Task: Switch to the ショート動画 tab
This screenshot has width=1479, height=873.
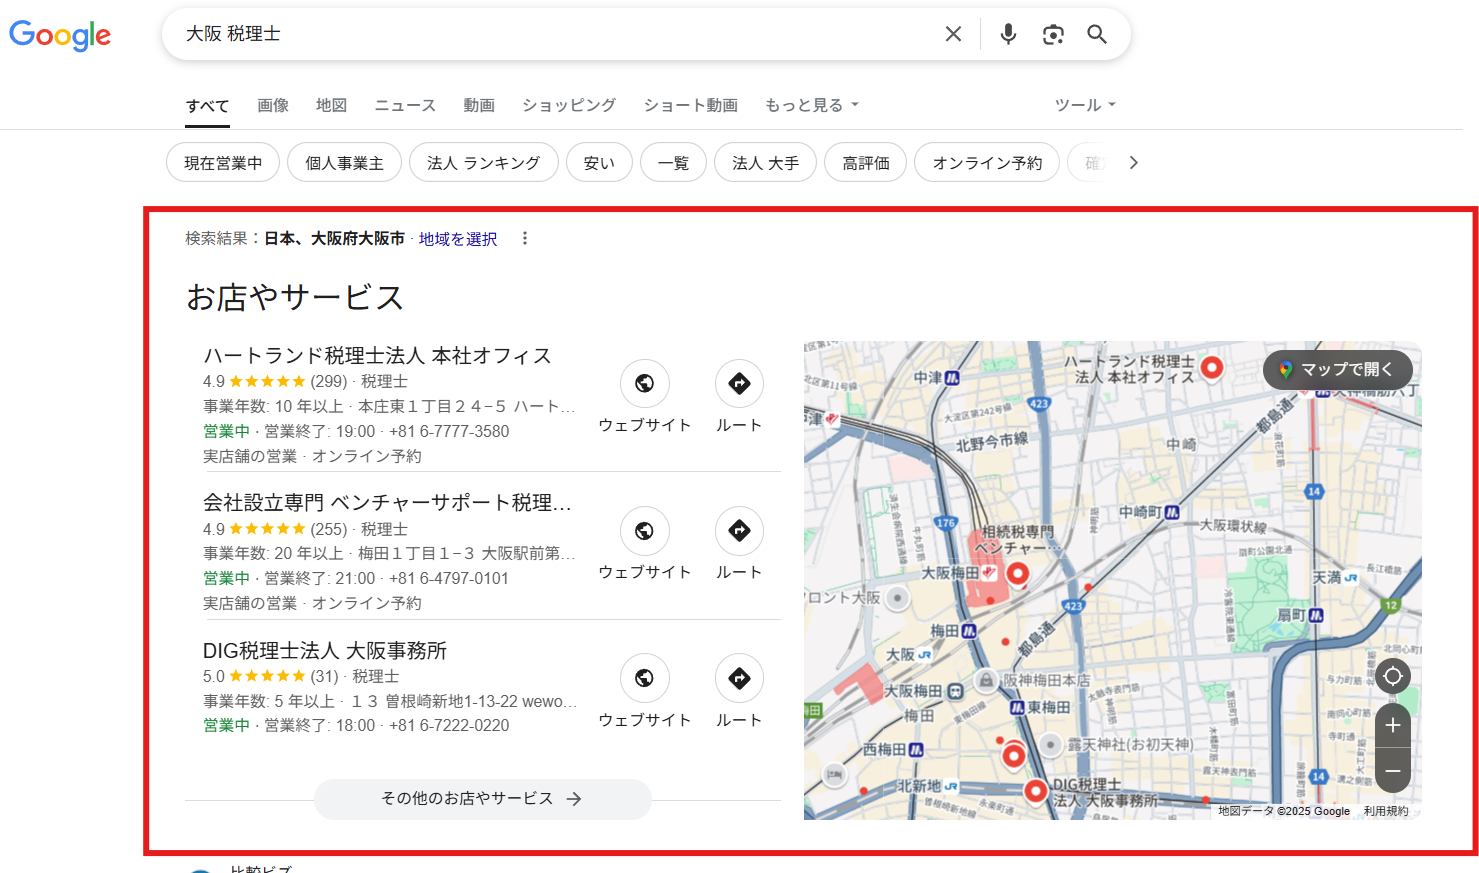Action: click(x=691, y=105)
